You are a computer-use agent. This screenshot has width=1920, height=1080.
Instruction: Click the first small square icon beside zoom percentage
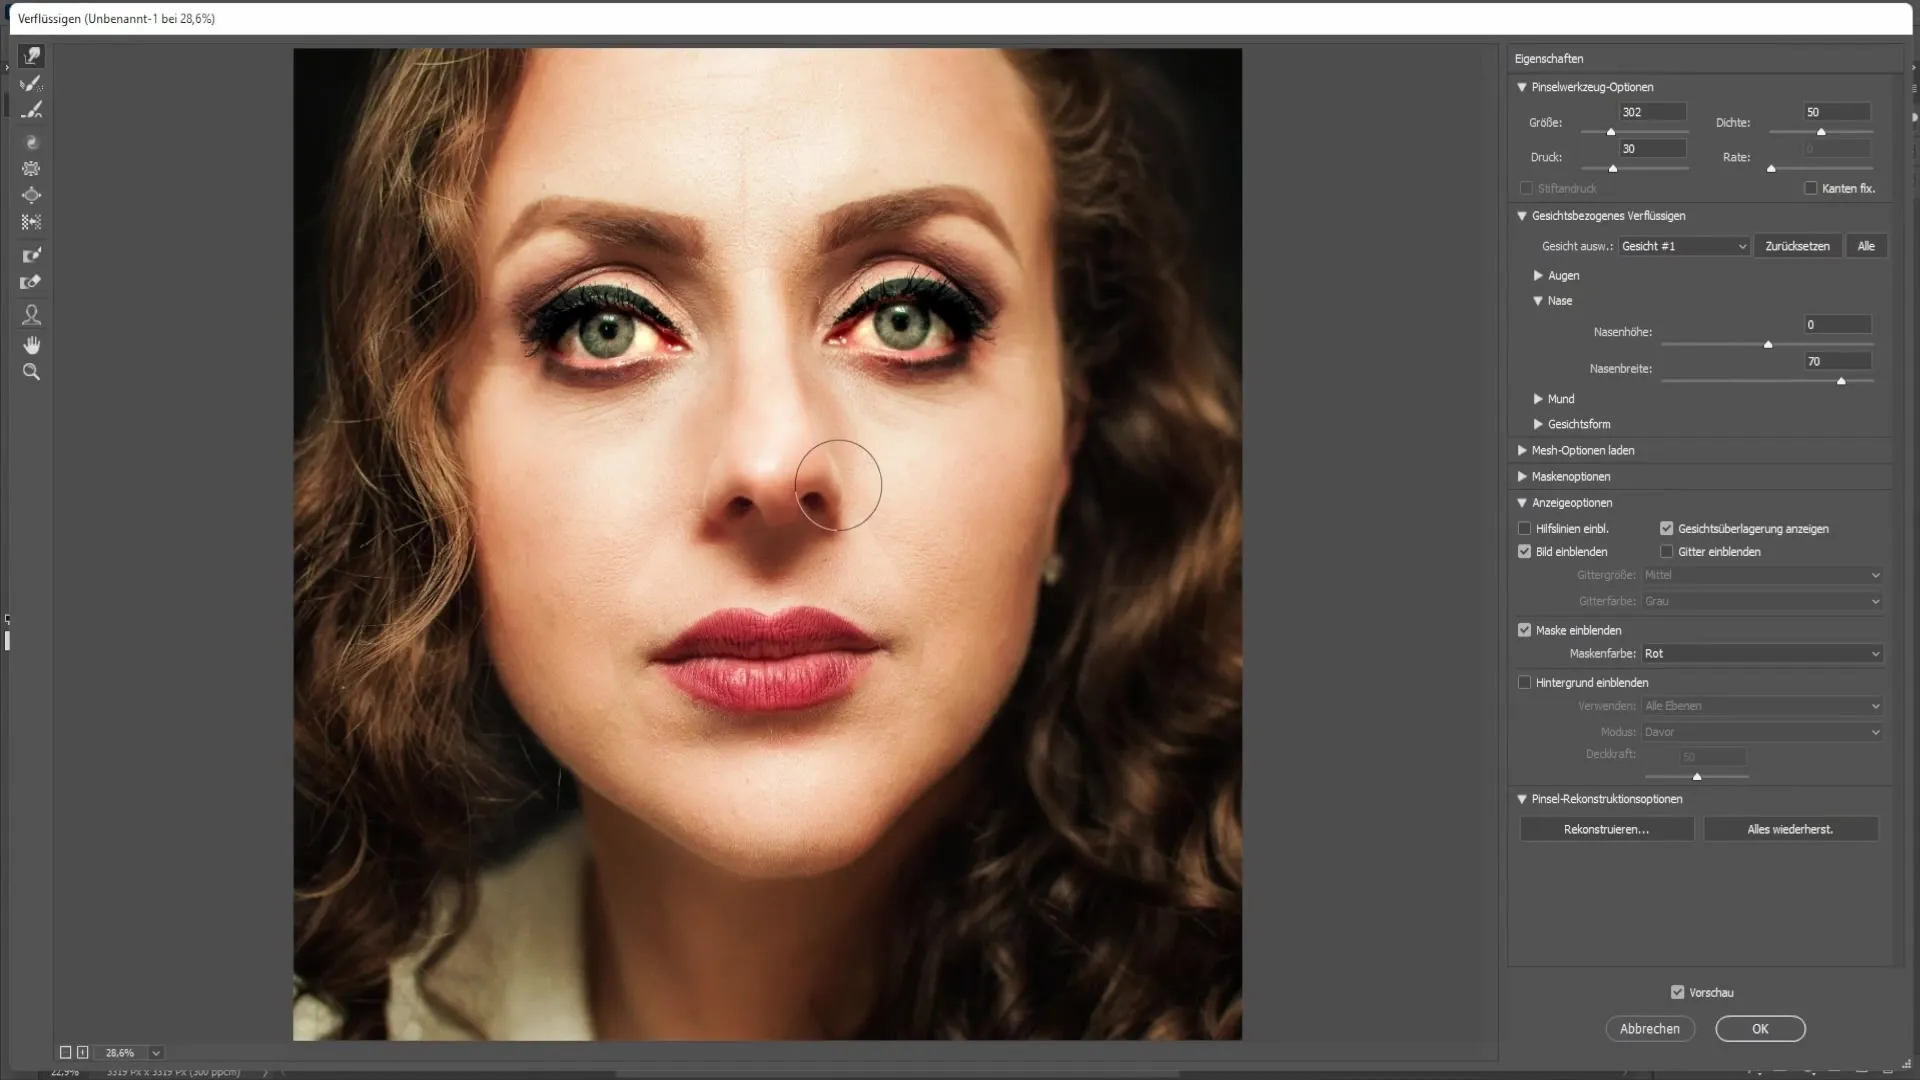tap(65, 1052)
